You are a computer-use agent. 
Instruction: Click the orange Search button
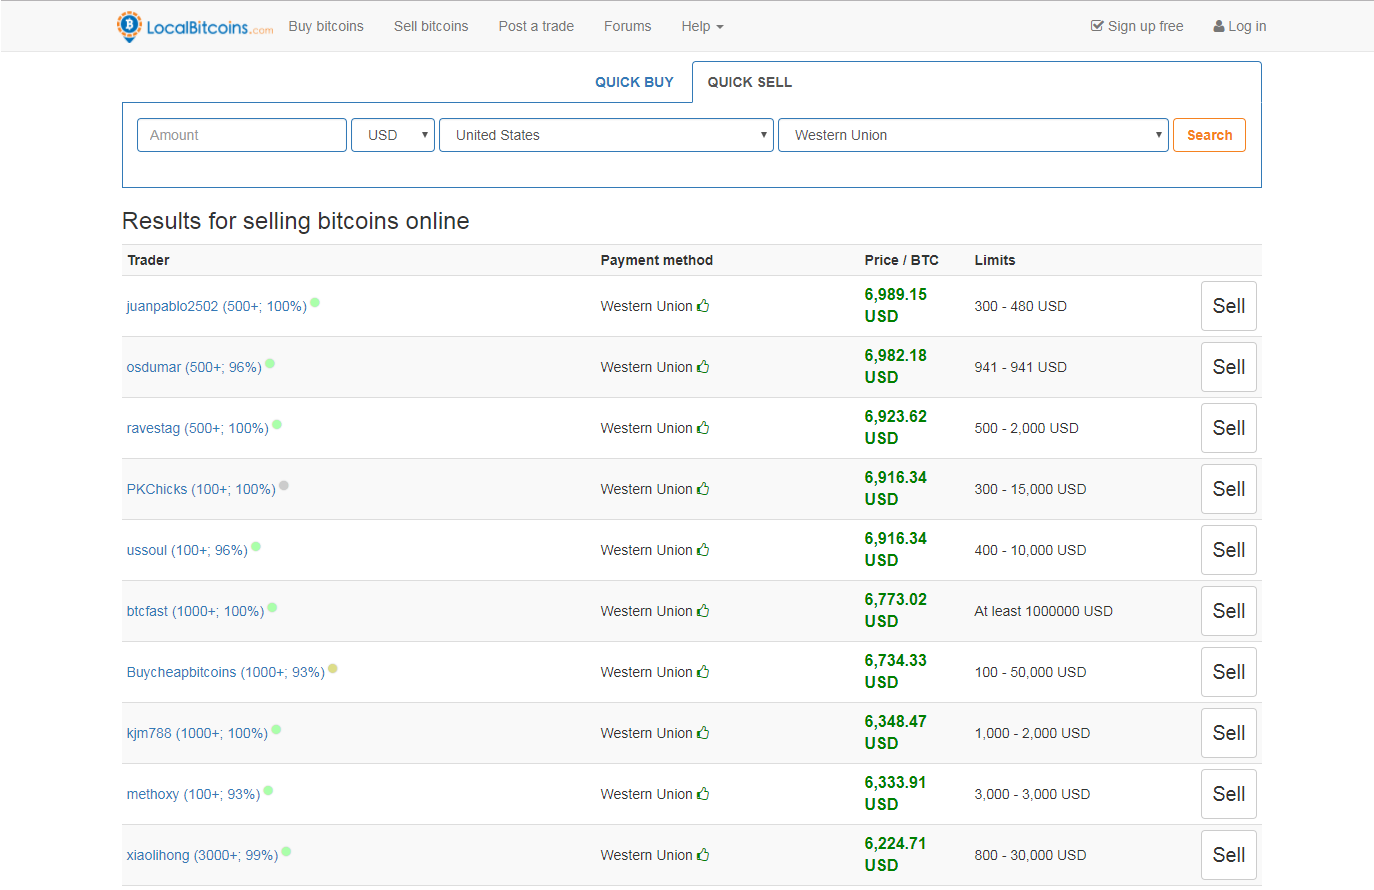click(1209, 135)
